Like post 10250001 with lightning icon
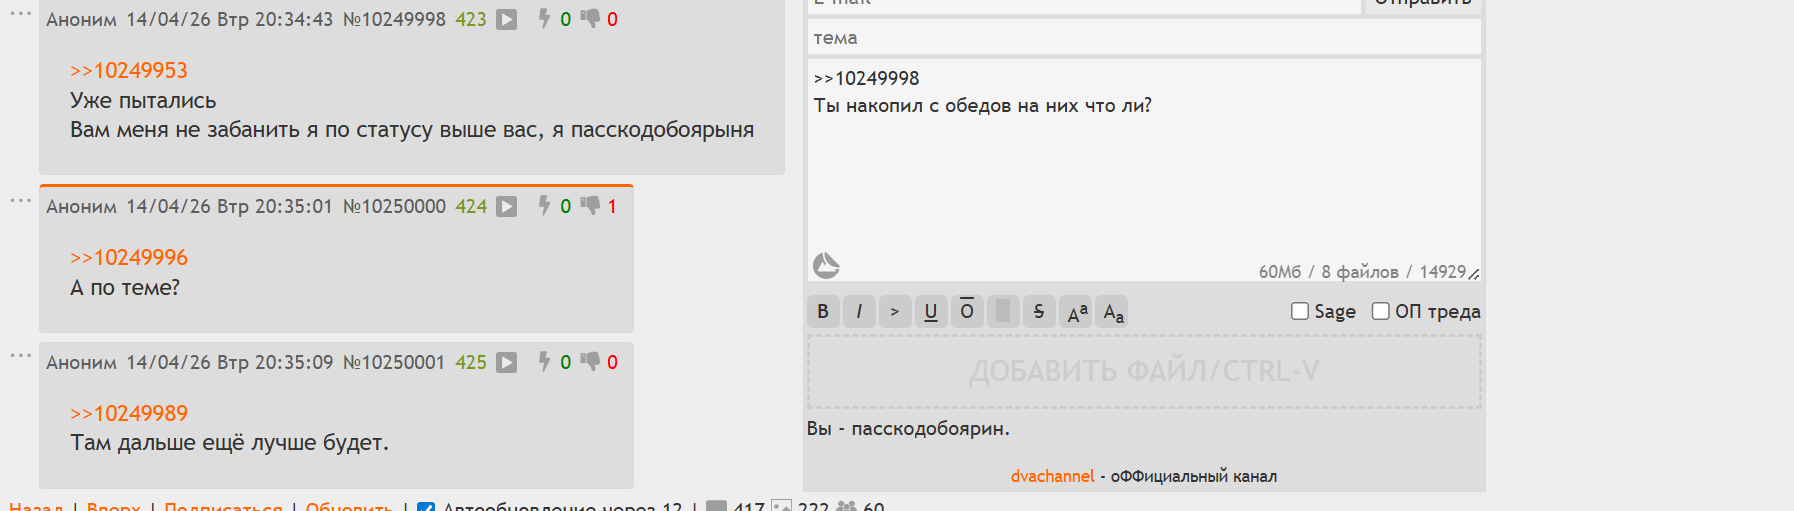This screenshot has width=1794, height=511. 544,361
